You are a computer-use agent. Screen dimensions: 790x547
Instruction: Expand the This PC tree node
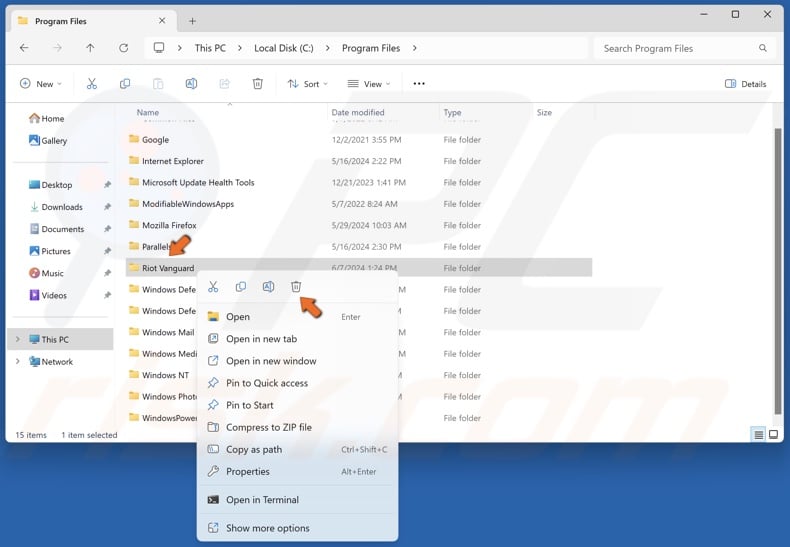coord(17,340)
